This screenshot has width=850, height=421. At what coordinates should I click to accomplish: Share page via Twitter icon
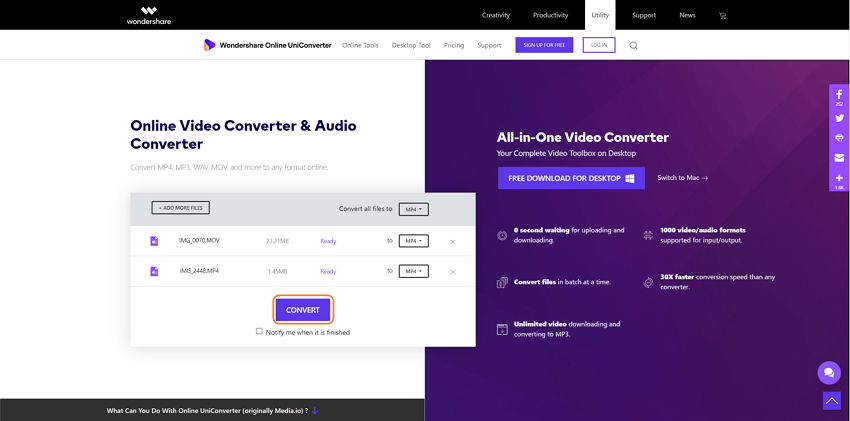click(x=839, y=117)
